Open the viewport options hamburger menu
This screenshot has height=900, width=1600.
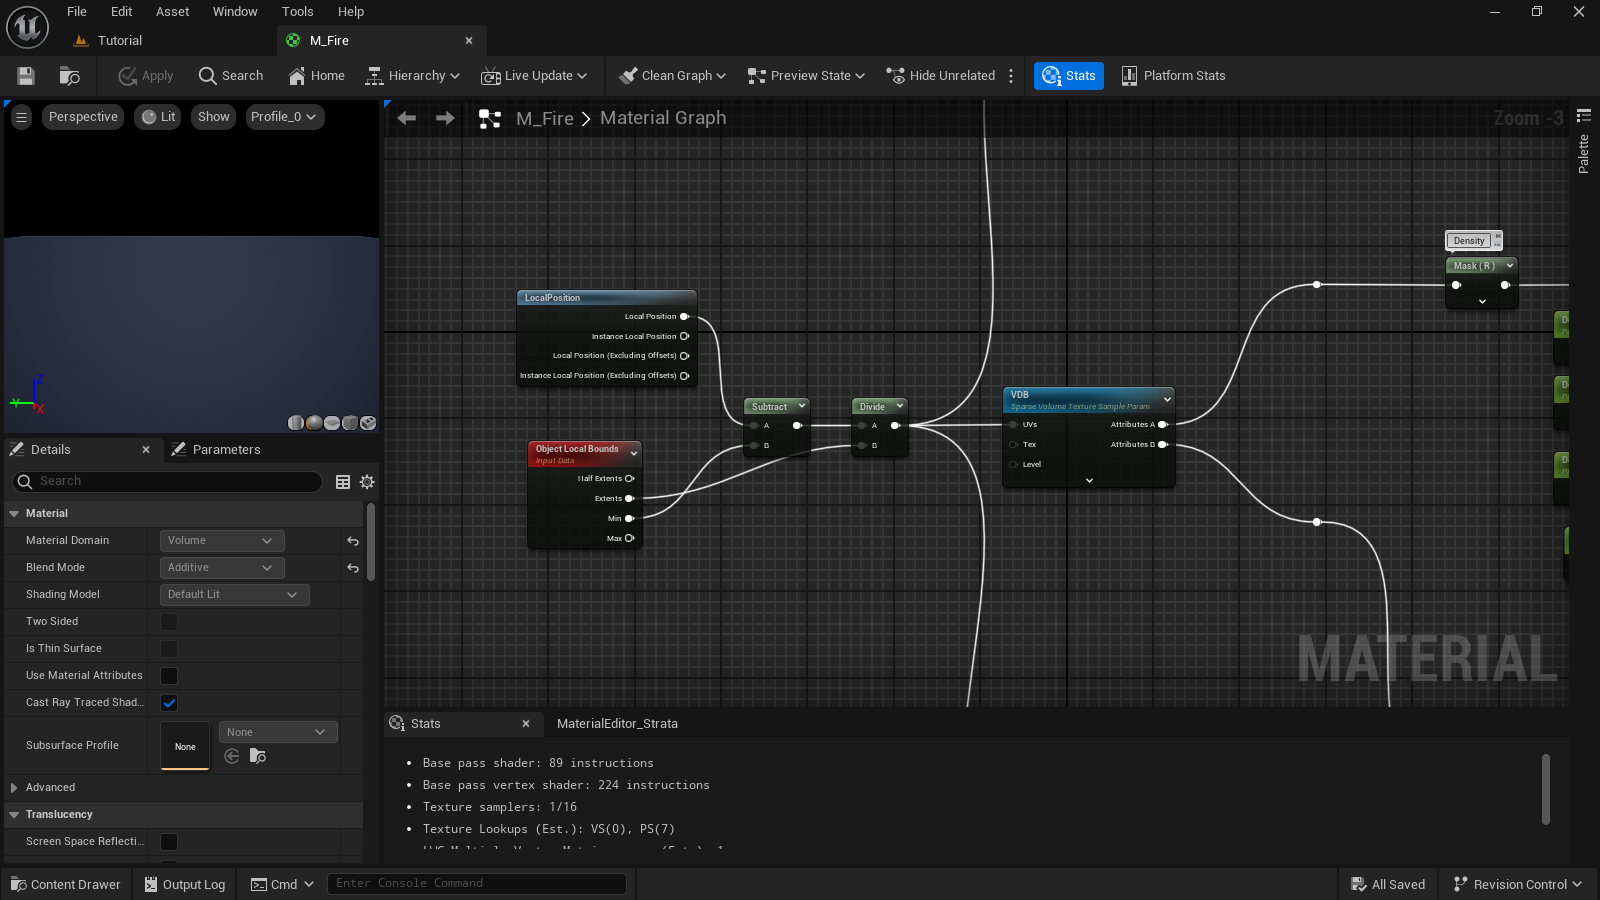click(x=21, y=117)
